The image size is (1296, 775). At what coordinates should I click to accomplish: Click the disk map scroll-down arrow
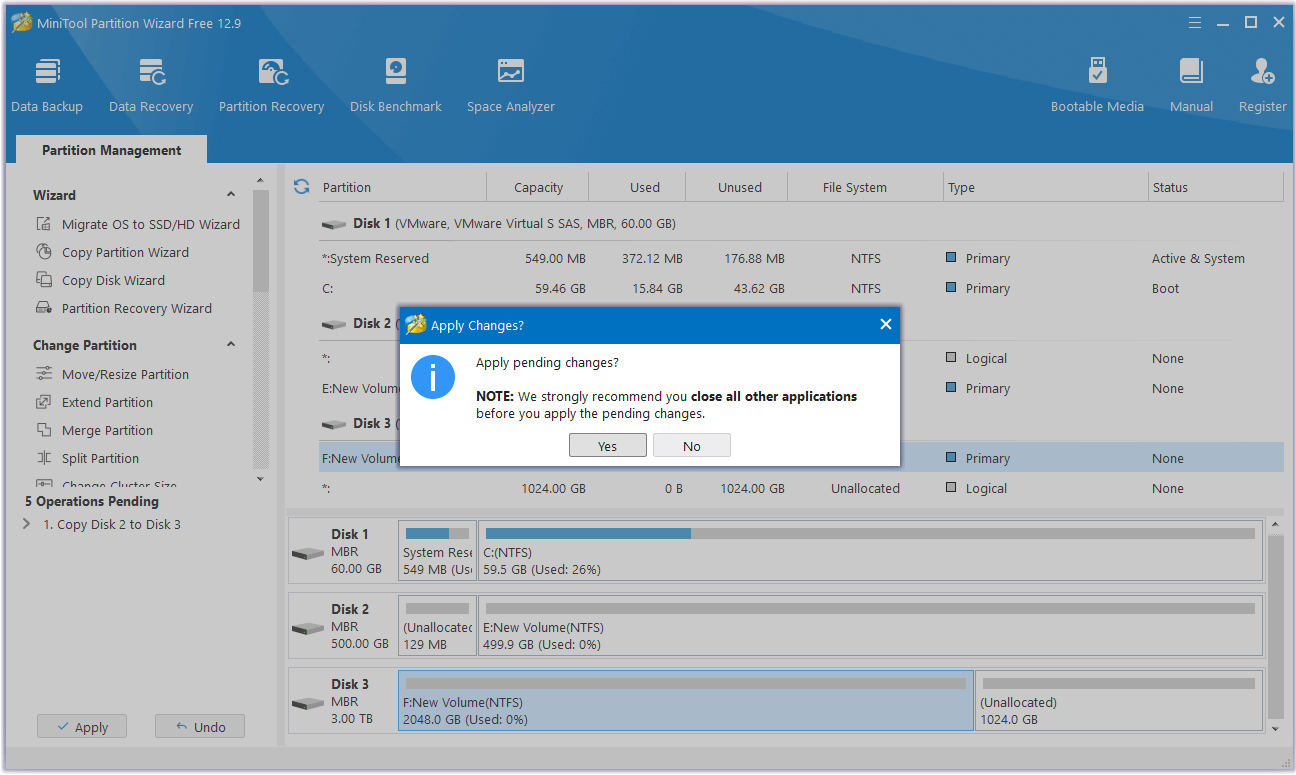click(x=1275, y=730)
